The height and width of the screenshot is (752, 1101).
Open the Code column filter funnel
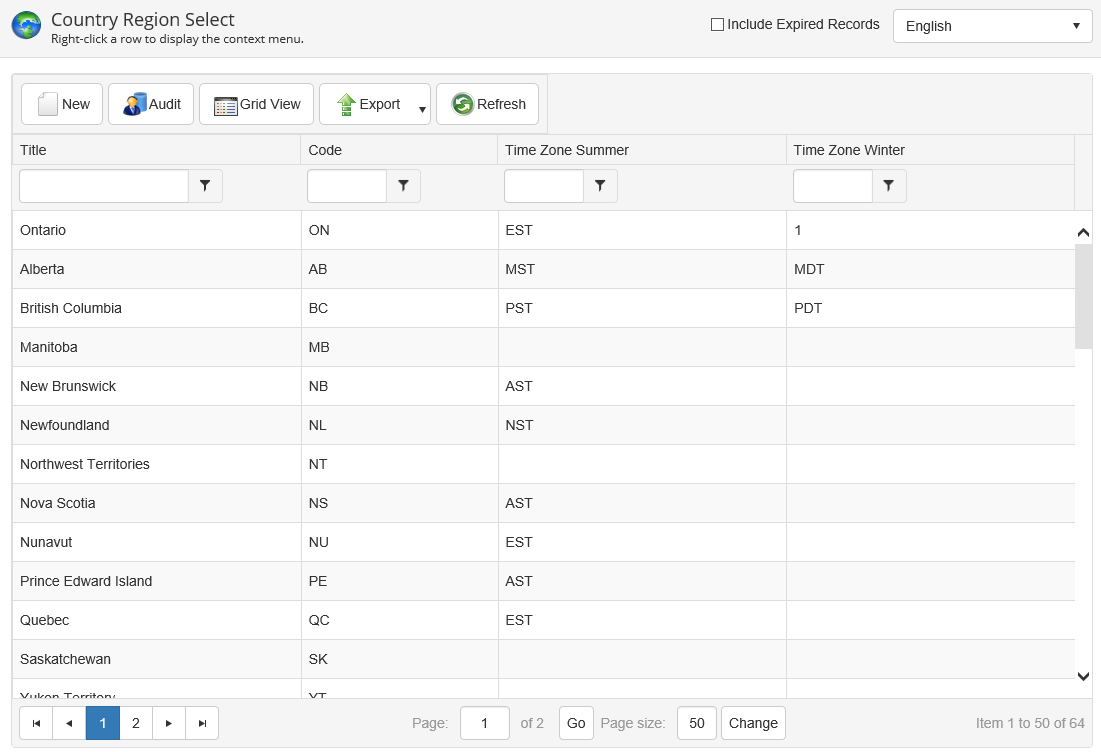tap(403, 186)
